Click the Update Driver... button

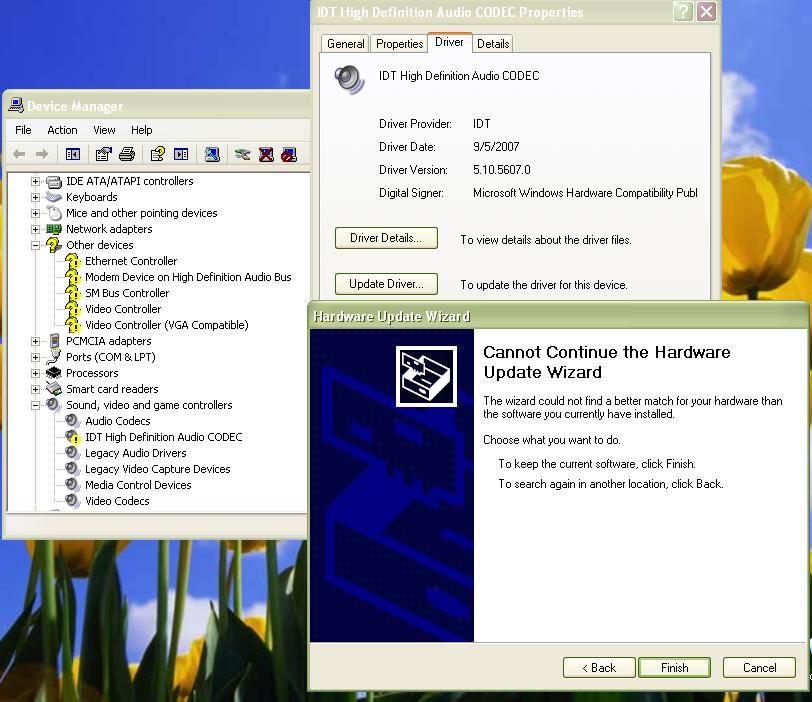click(x=386, y=284)
